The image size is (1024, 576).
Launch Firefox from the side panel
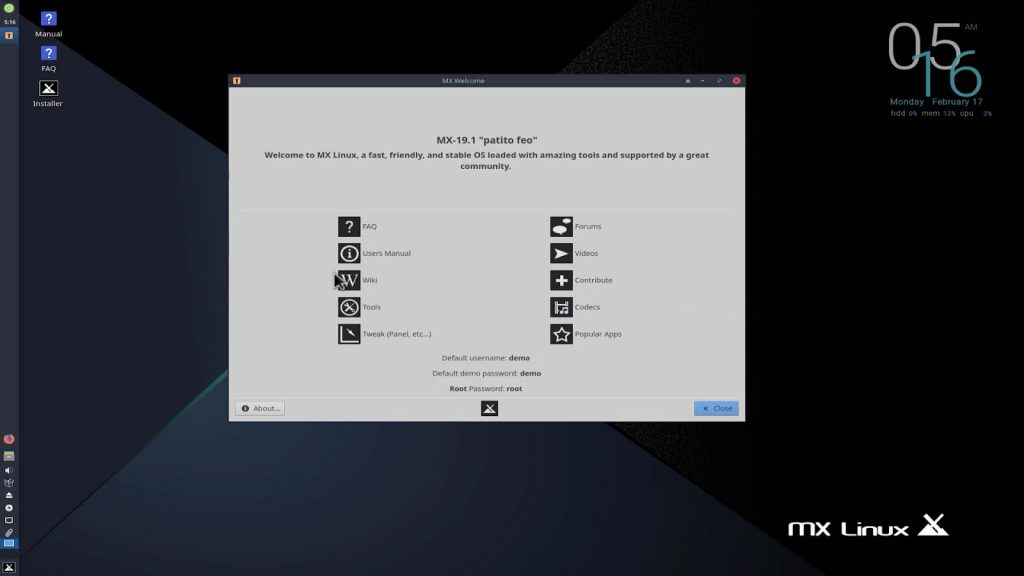pos(9,439)
